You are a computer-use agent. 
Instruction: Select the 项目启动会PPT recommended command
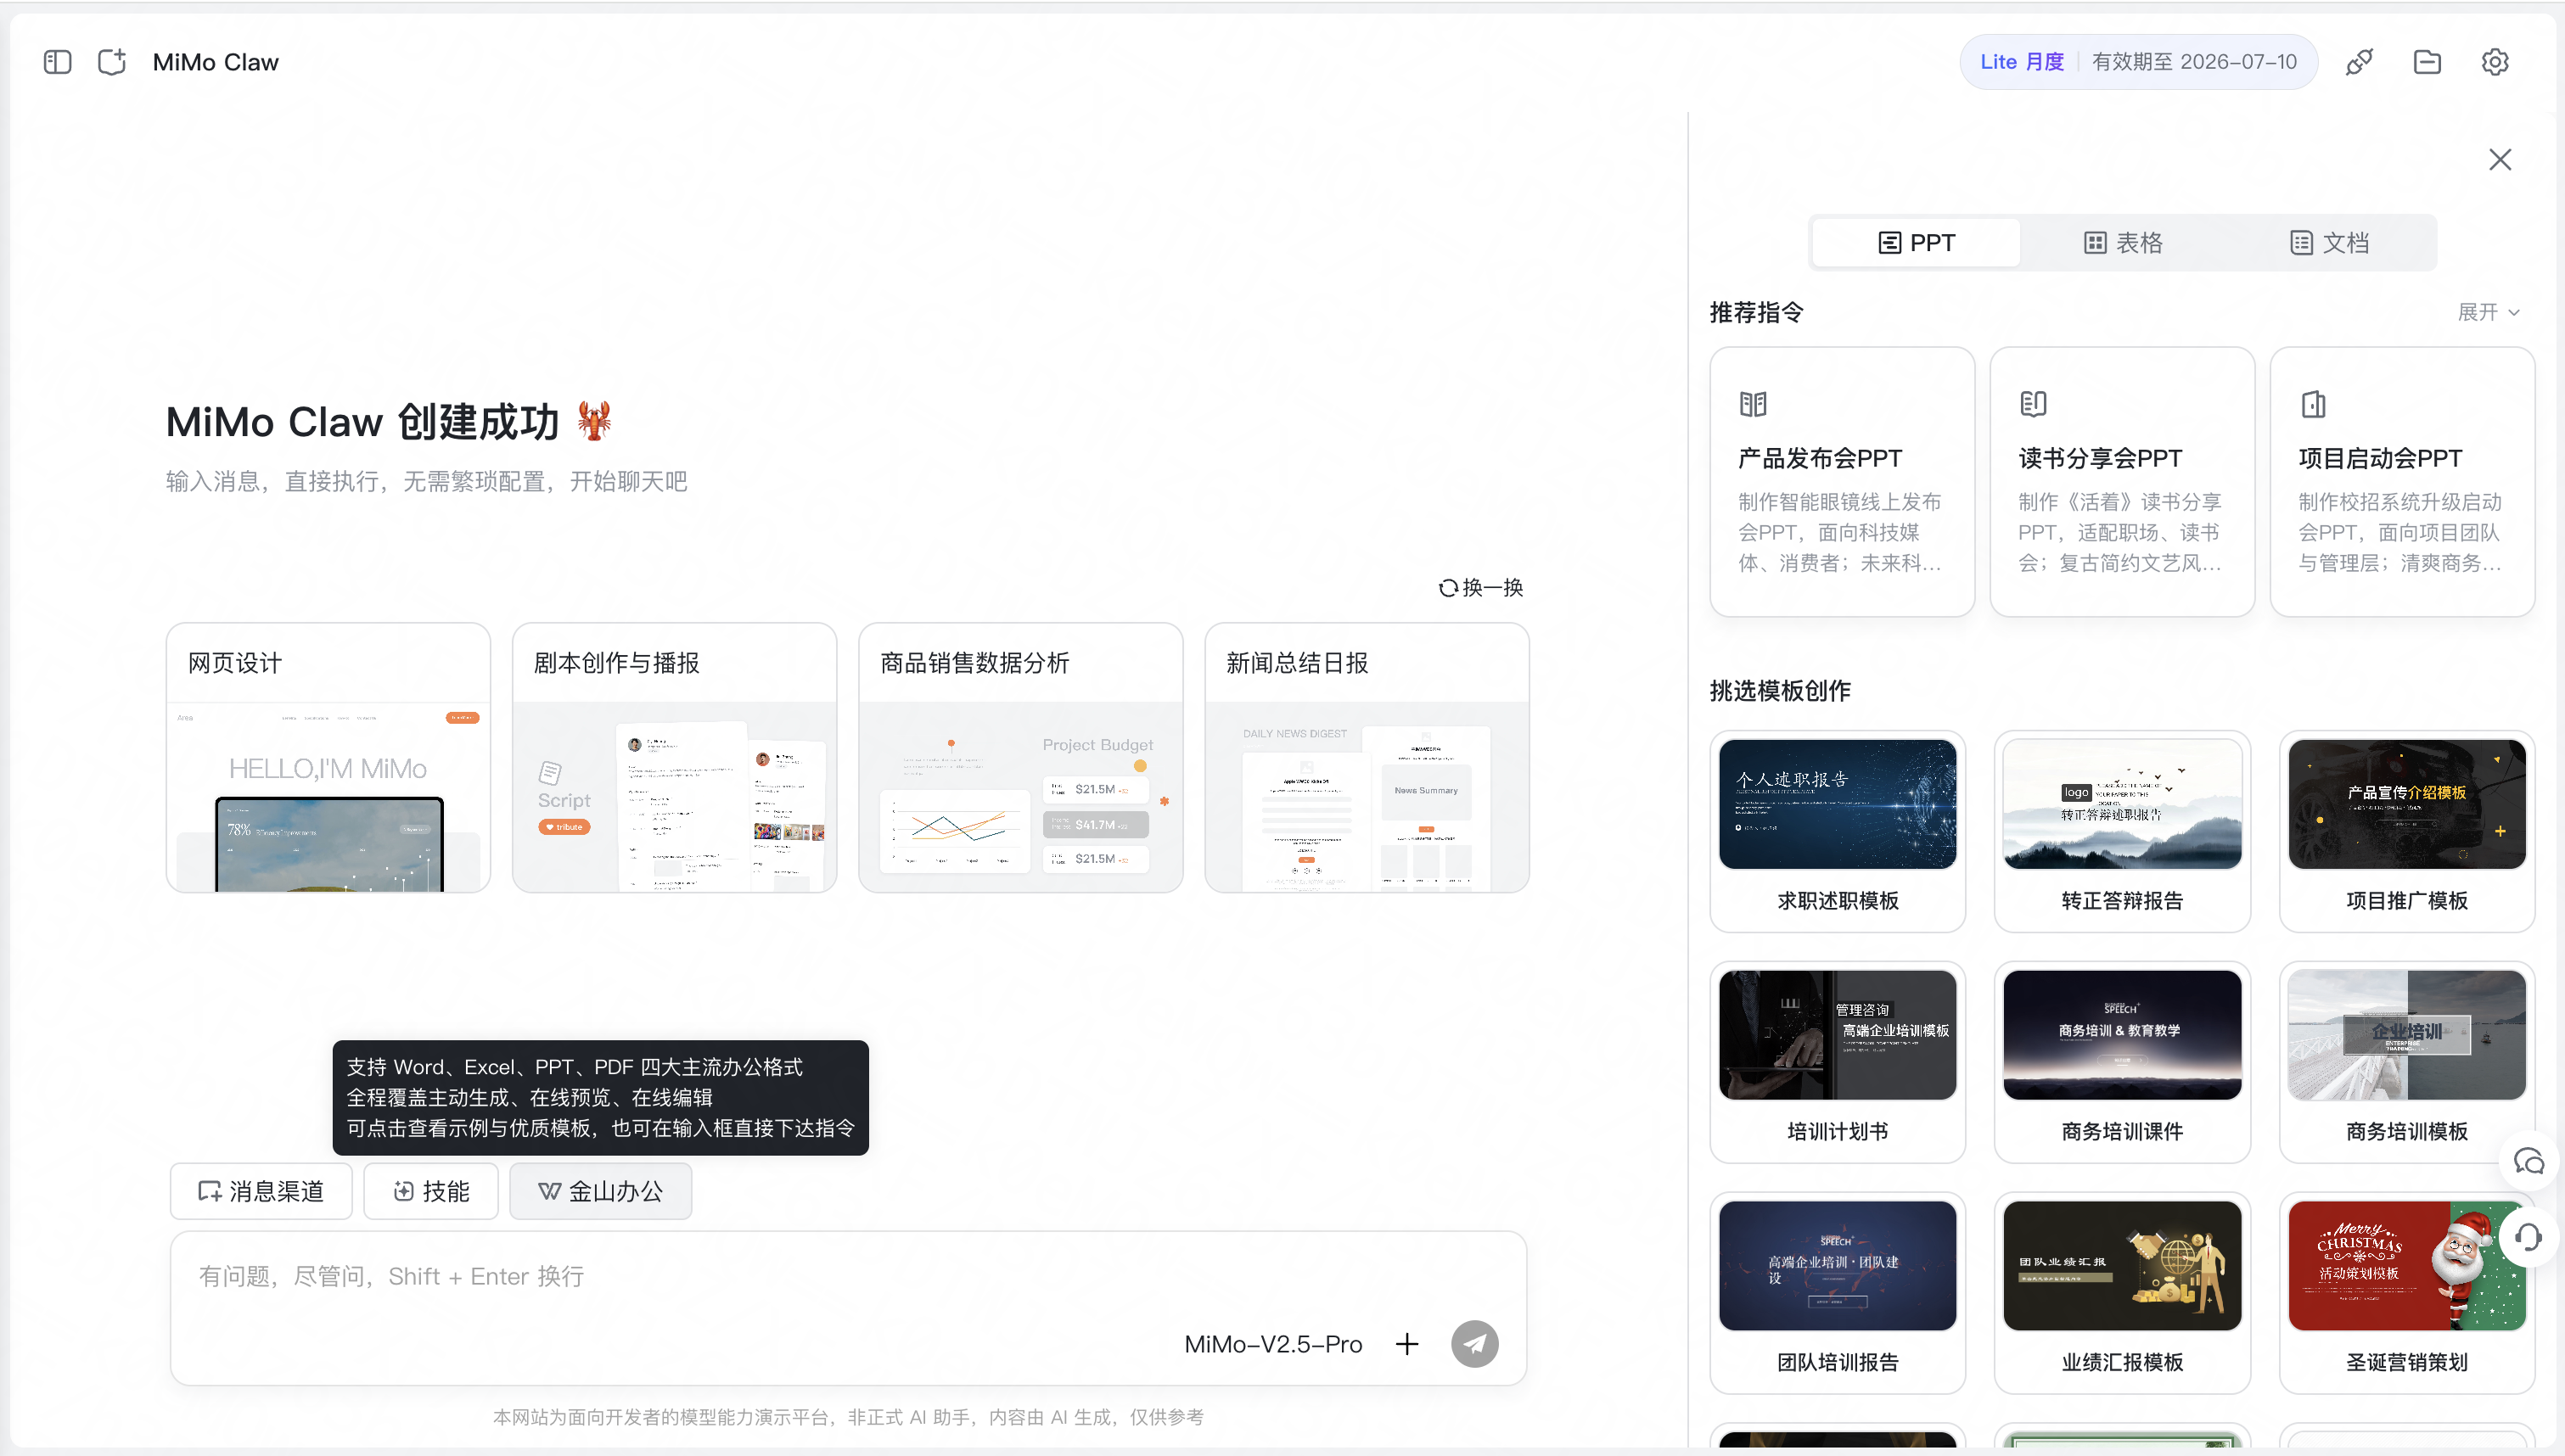click(x=2402, y=482)
